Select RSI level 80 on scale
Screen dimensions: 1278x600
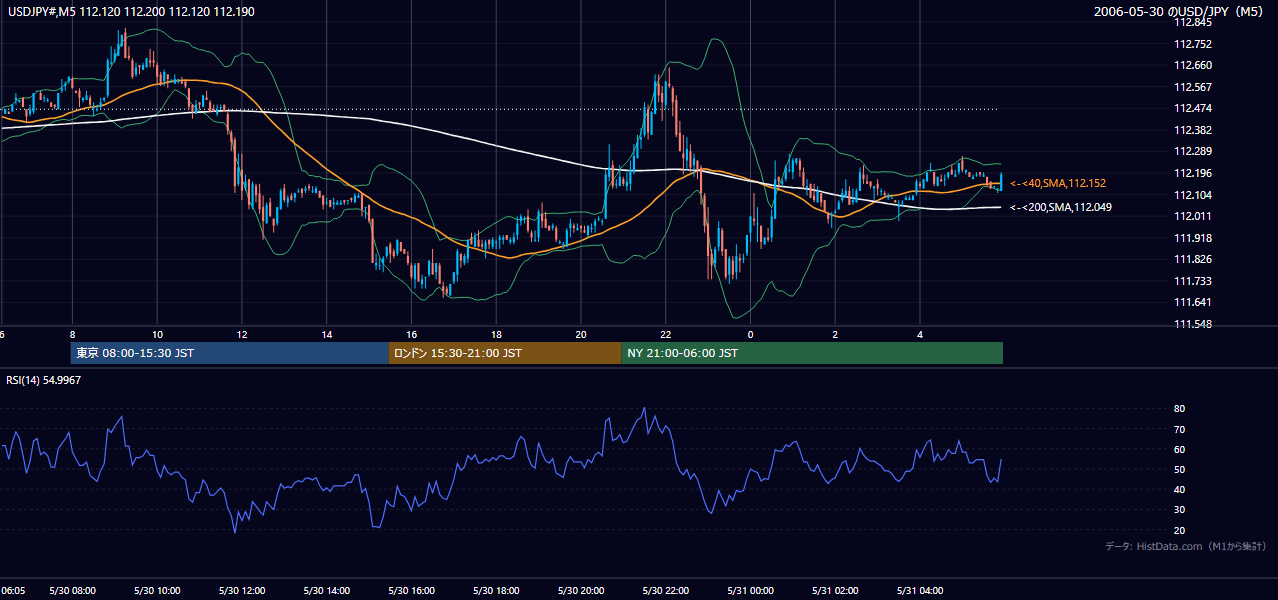pos(1180,409)
